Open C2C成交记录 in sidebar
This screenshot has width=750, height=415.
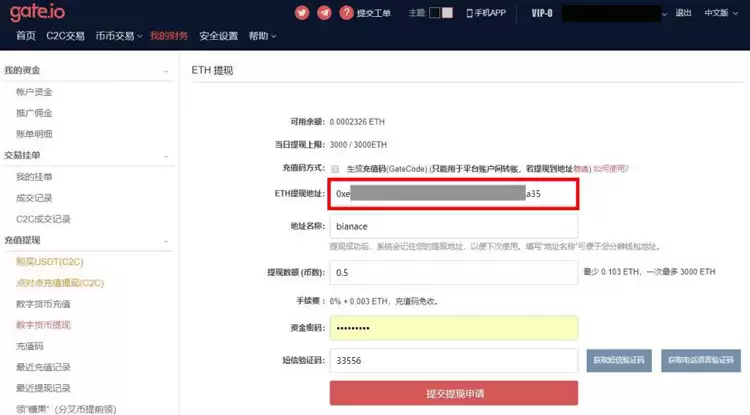(43, 219)
